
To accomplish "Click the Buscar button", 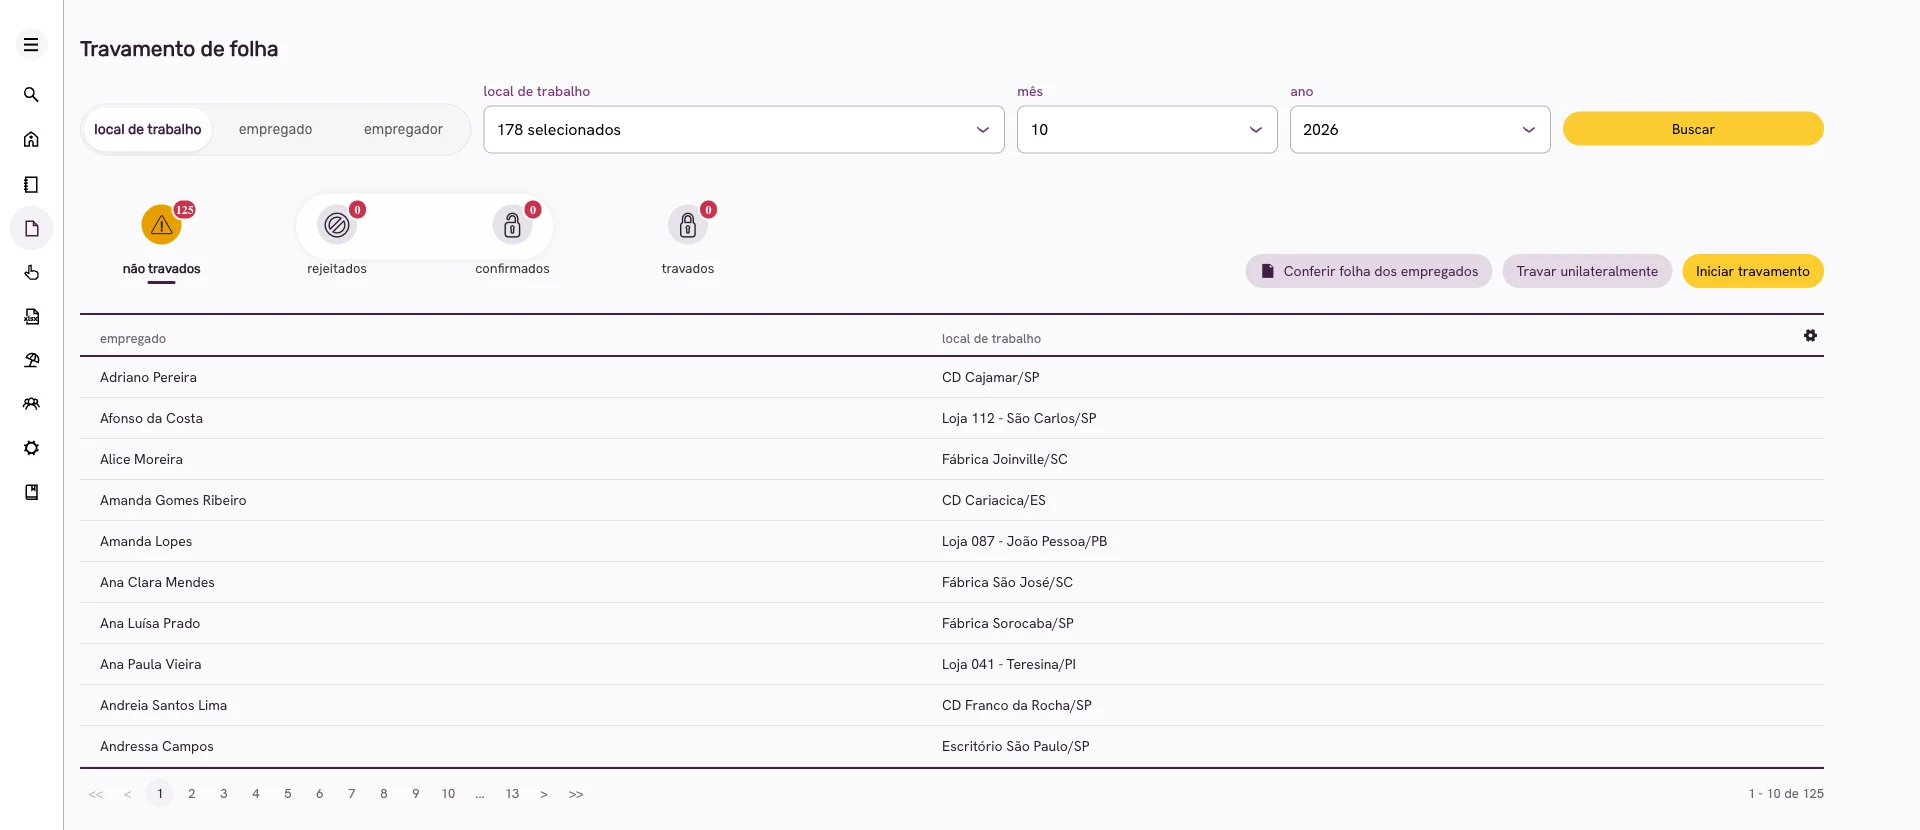I will click(x=1693, y=129).
